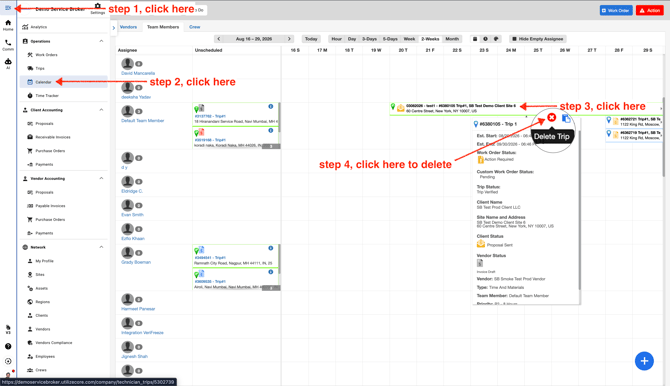
Task: Switch to the Team Members tab
Action: (x=163, y=27)
